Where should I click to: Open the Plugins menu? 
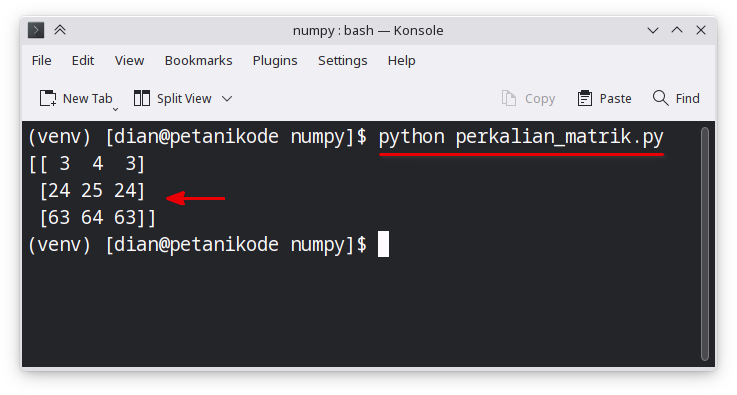pyautogui.click(x=275, y=61)
